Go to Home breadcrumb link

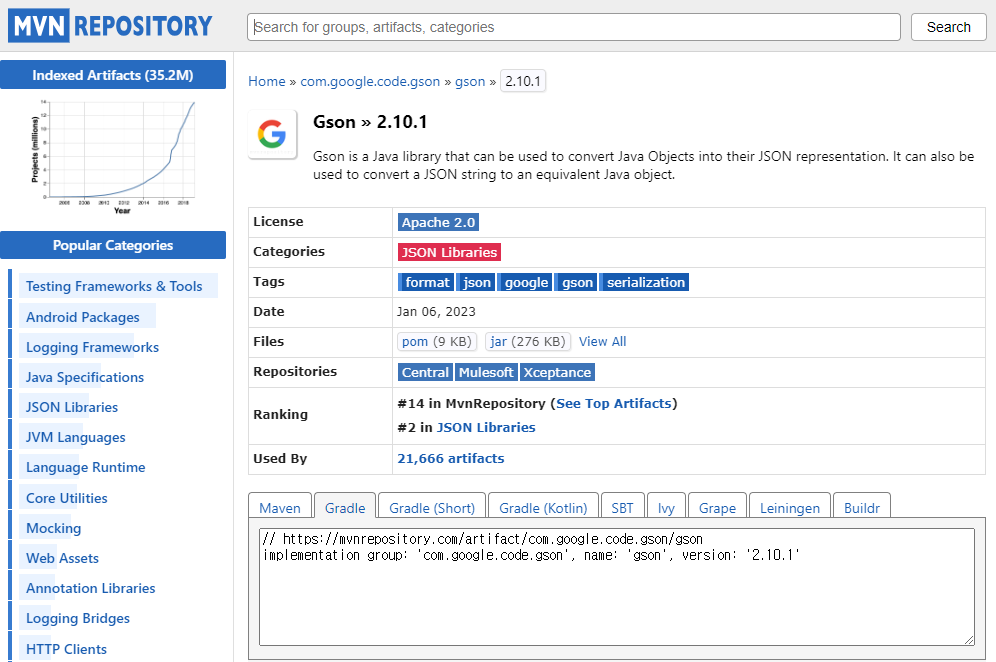267,81
